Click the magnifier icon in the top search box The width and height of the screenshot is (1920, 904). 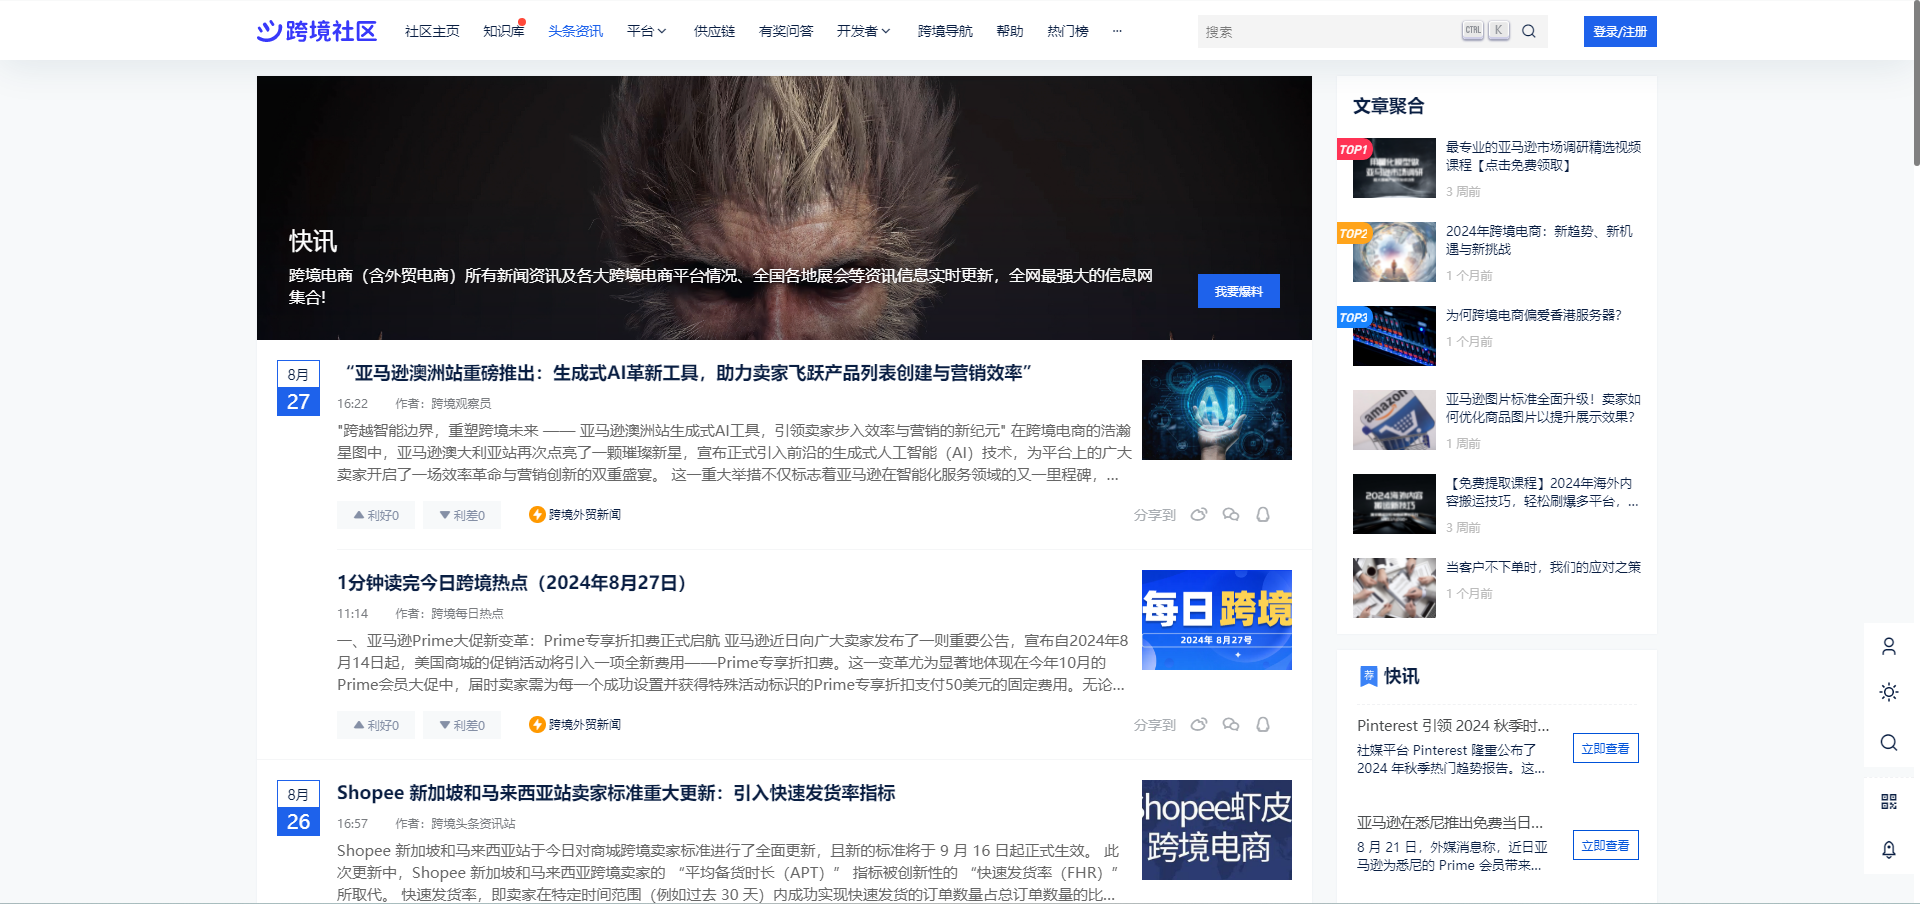[x=1529, y=31]
